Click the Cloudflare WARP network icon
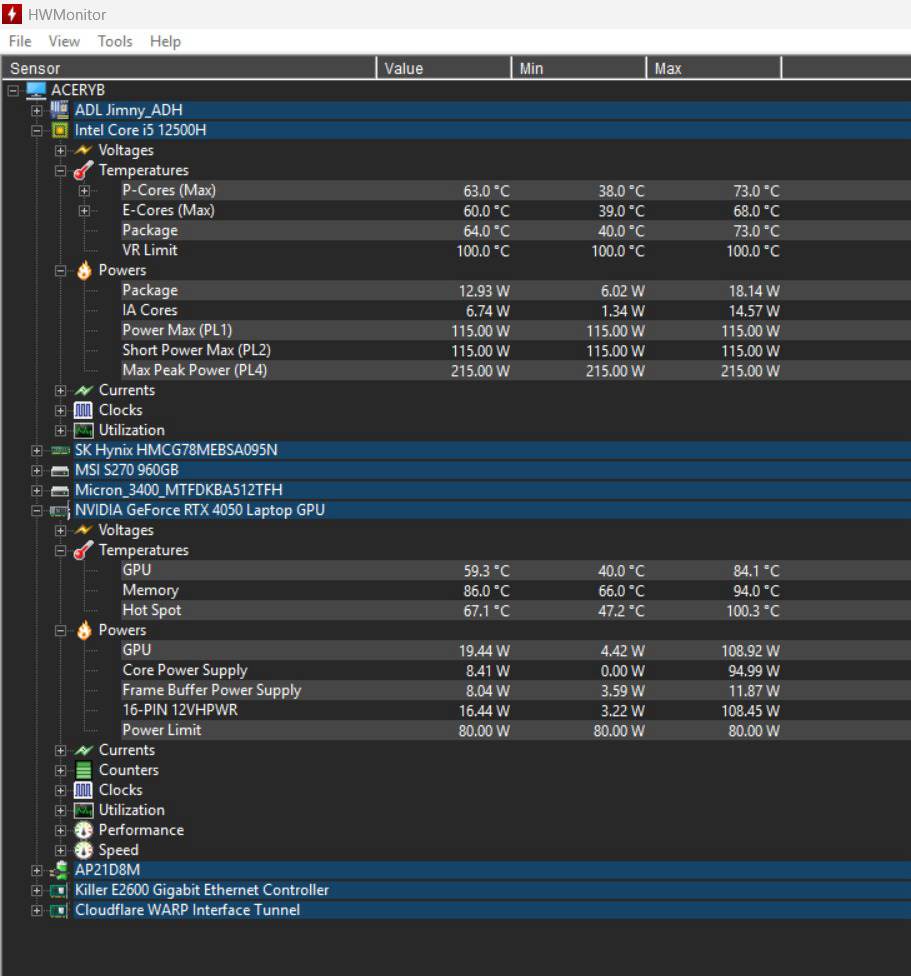Image resolution: width=911 pixels, height=976 pixels. coord(60,911)
